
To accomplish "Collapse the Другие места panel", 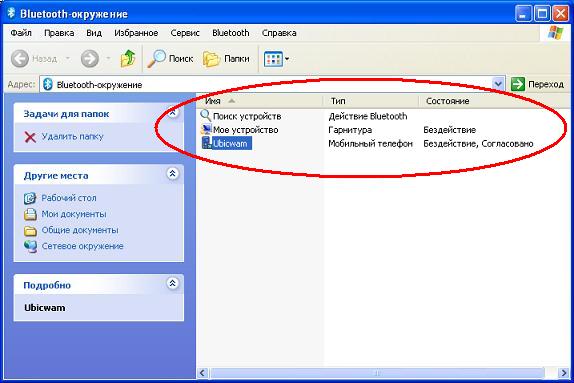I will (172, 173).
